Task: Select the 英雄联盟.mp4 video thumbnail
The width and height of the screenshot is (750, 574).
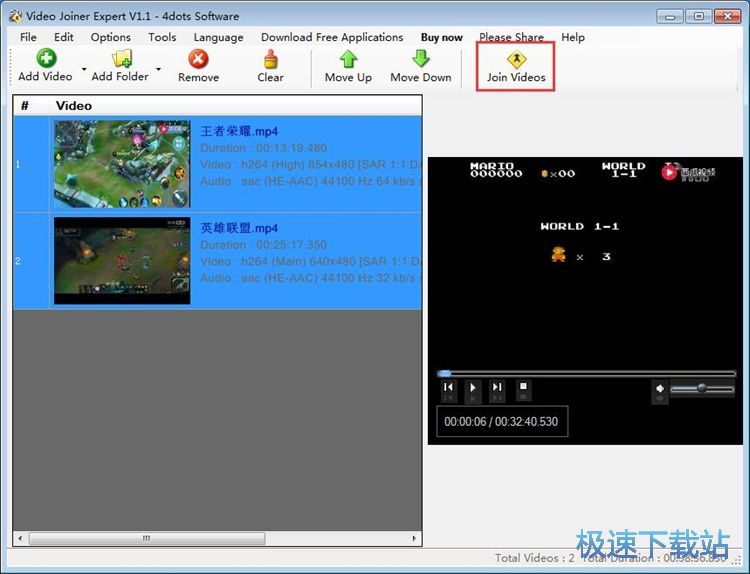Action: [122, 261]
